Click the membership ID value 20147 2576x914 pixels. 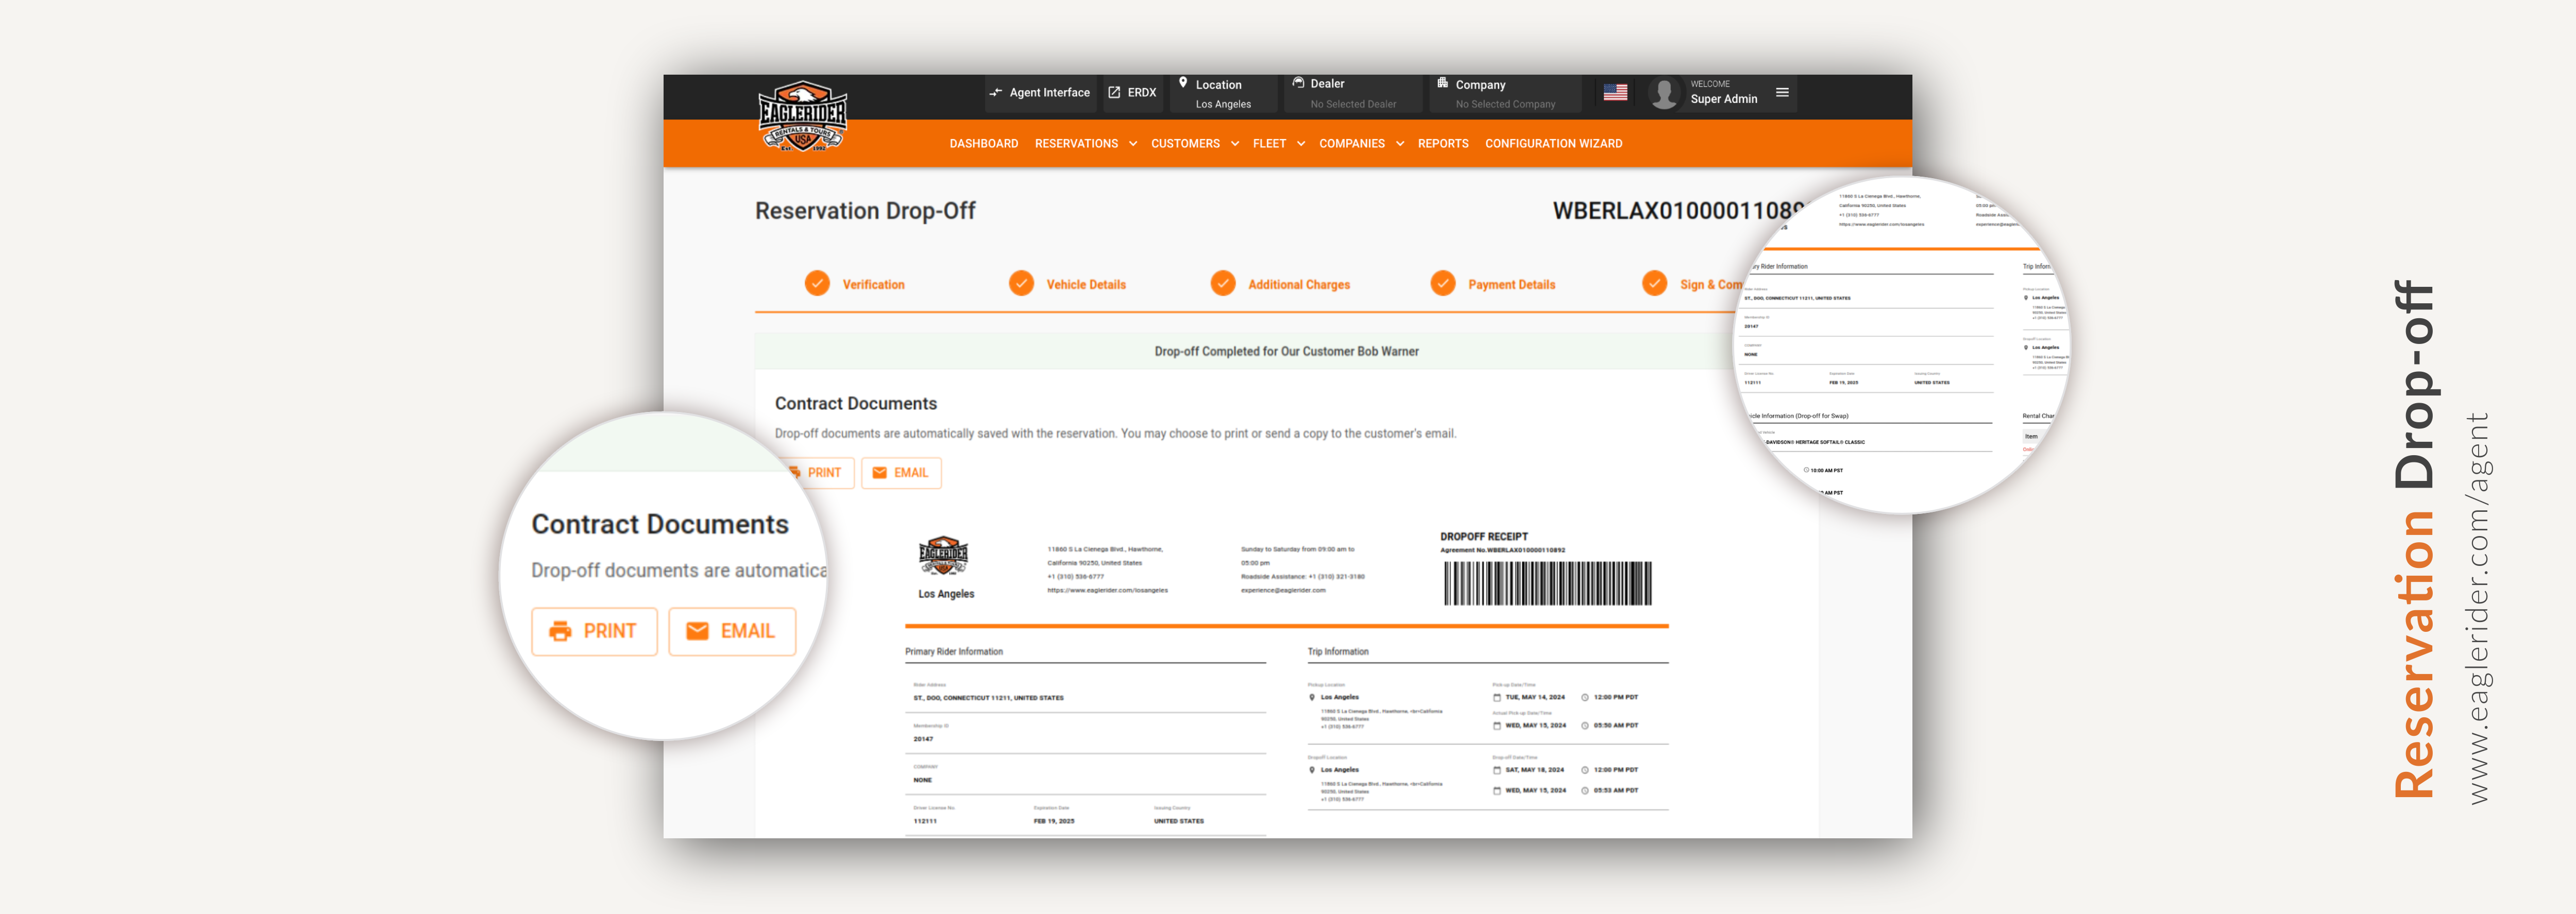[x=923, y=739]
